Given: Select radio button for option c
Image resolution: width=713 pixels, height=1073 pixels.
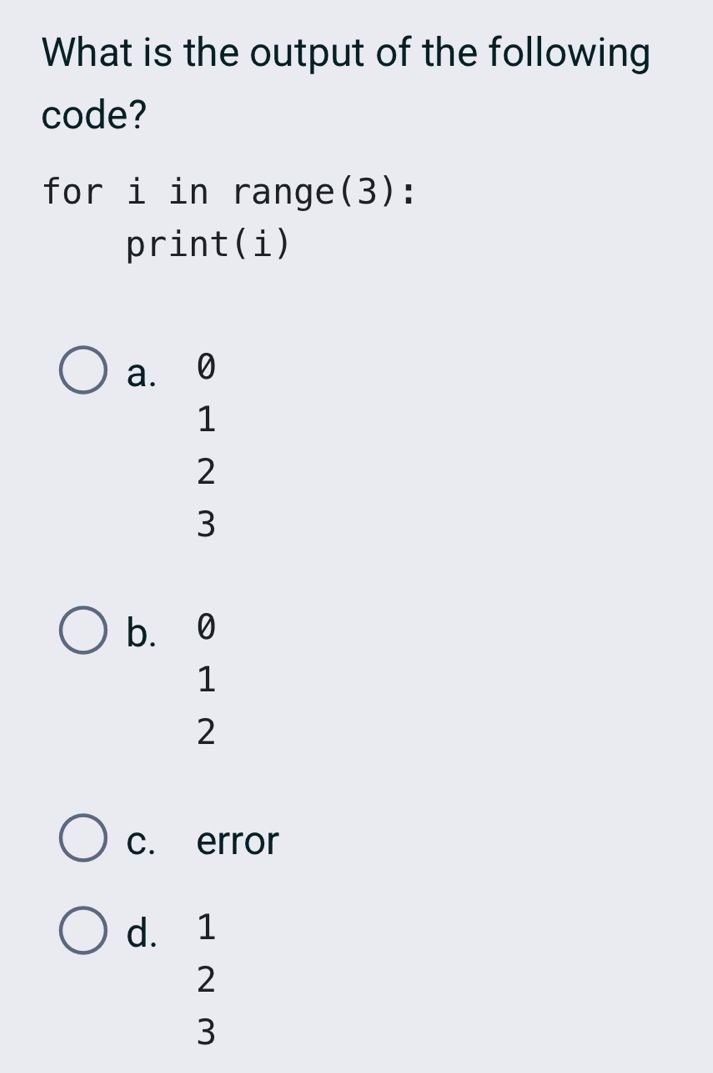Looking at the screenshot, I should (82, 838).
